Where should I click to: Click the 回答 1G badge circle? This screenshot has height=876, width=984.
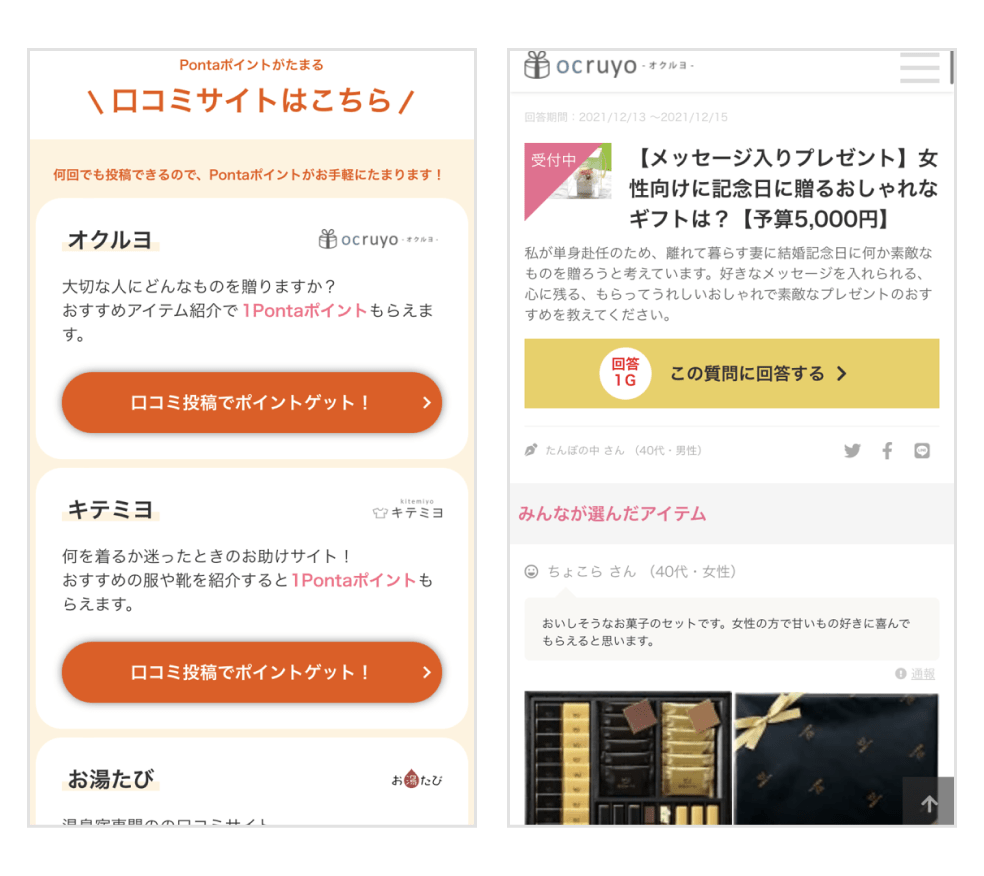(x=625, y=373)
